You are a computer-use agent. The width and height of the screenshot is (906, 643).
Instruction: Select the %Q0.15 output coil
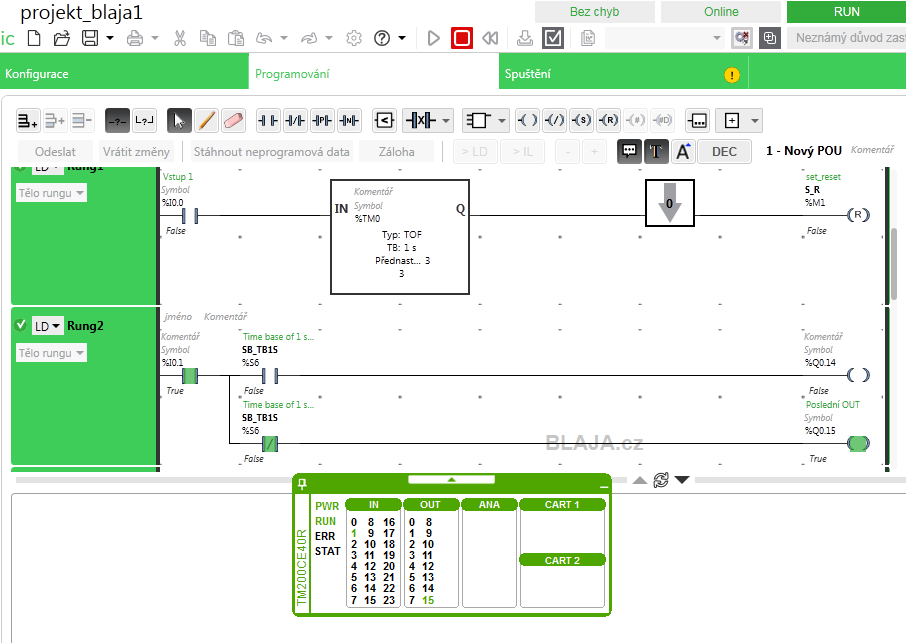[858, 444]
